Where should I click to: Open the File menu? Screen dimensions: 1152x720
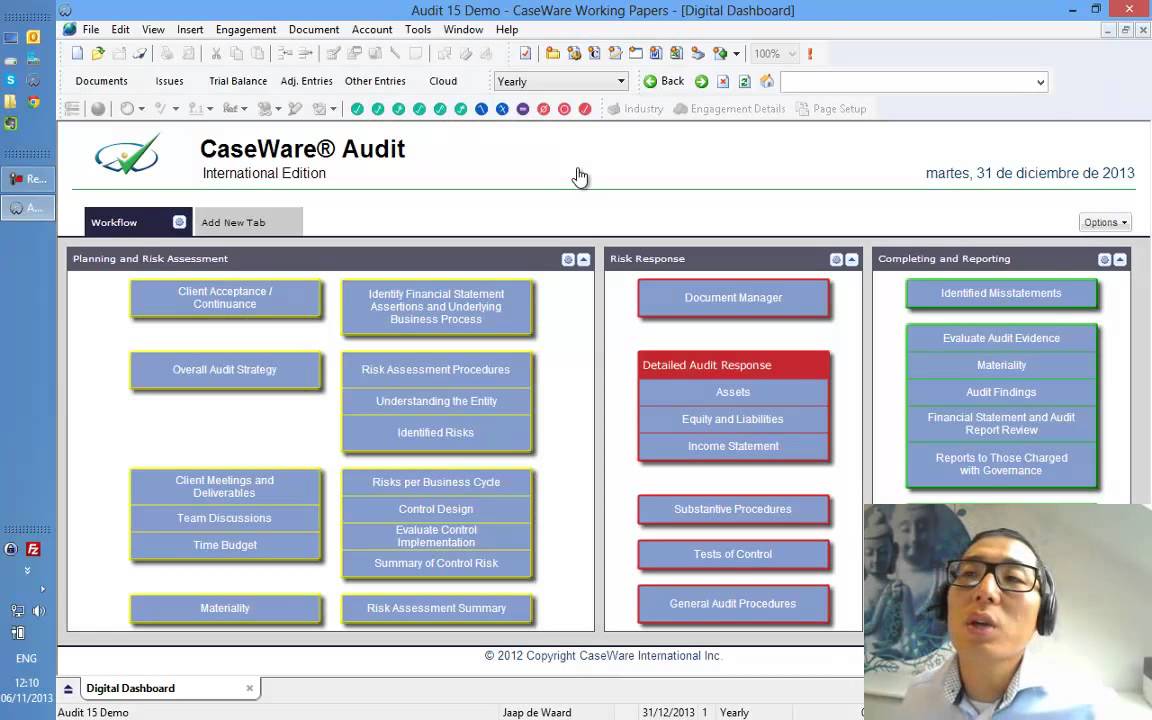click(91, 29)
